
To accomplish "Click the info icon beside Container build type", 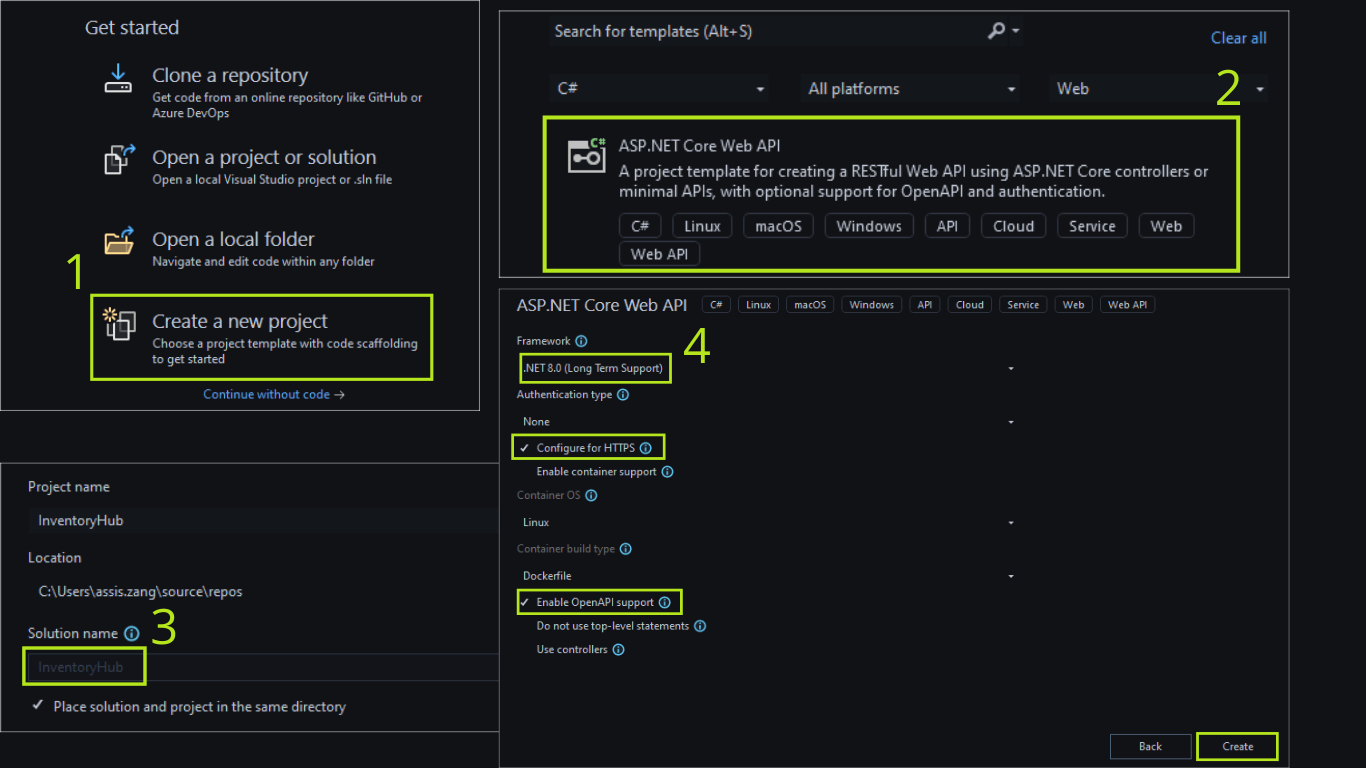I will (x=626, y=549).
